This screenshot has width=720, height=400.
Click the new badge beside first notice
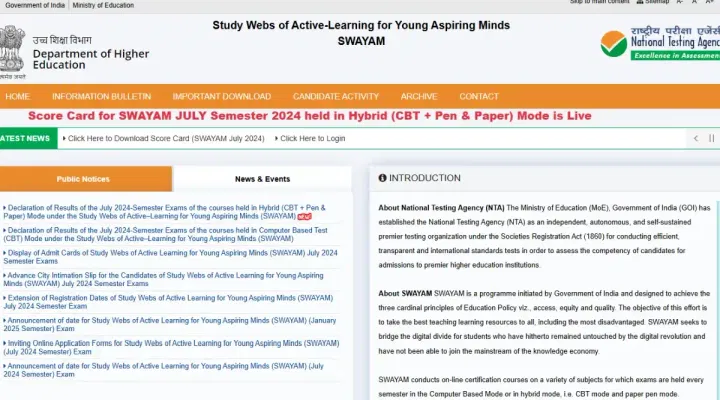(304, 216)
